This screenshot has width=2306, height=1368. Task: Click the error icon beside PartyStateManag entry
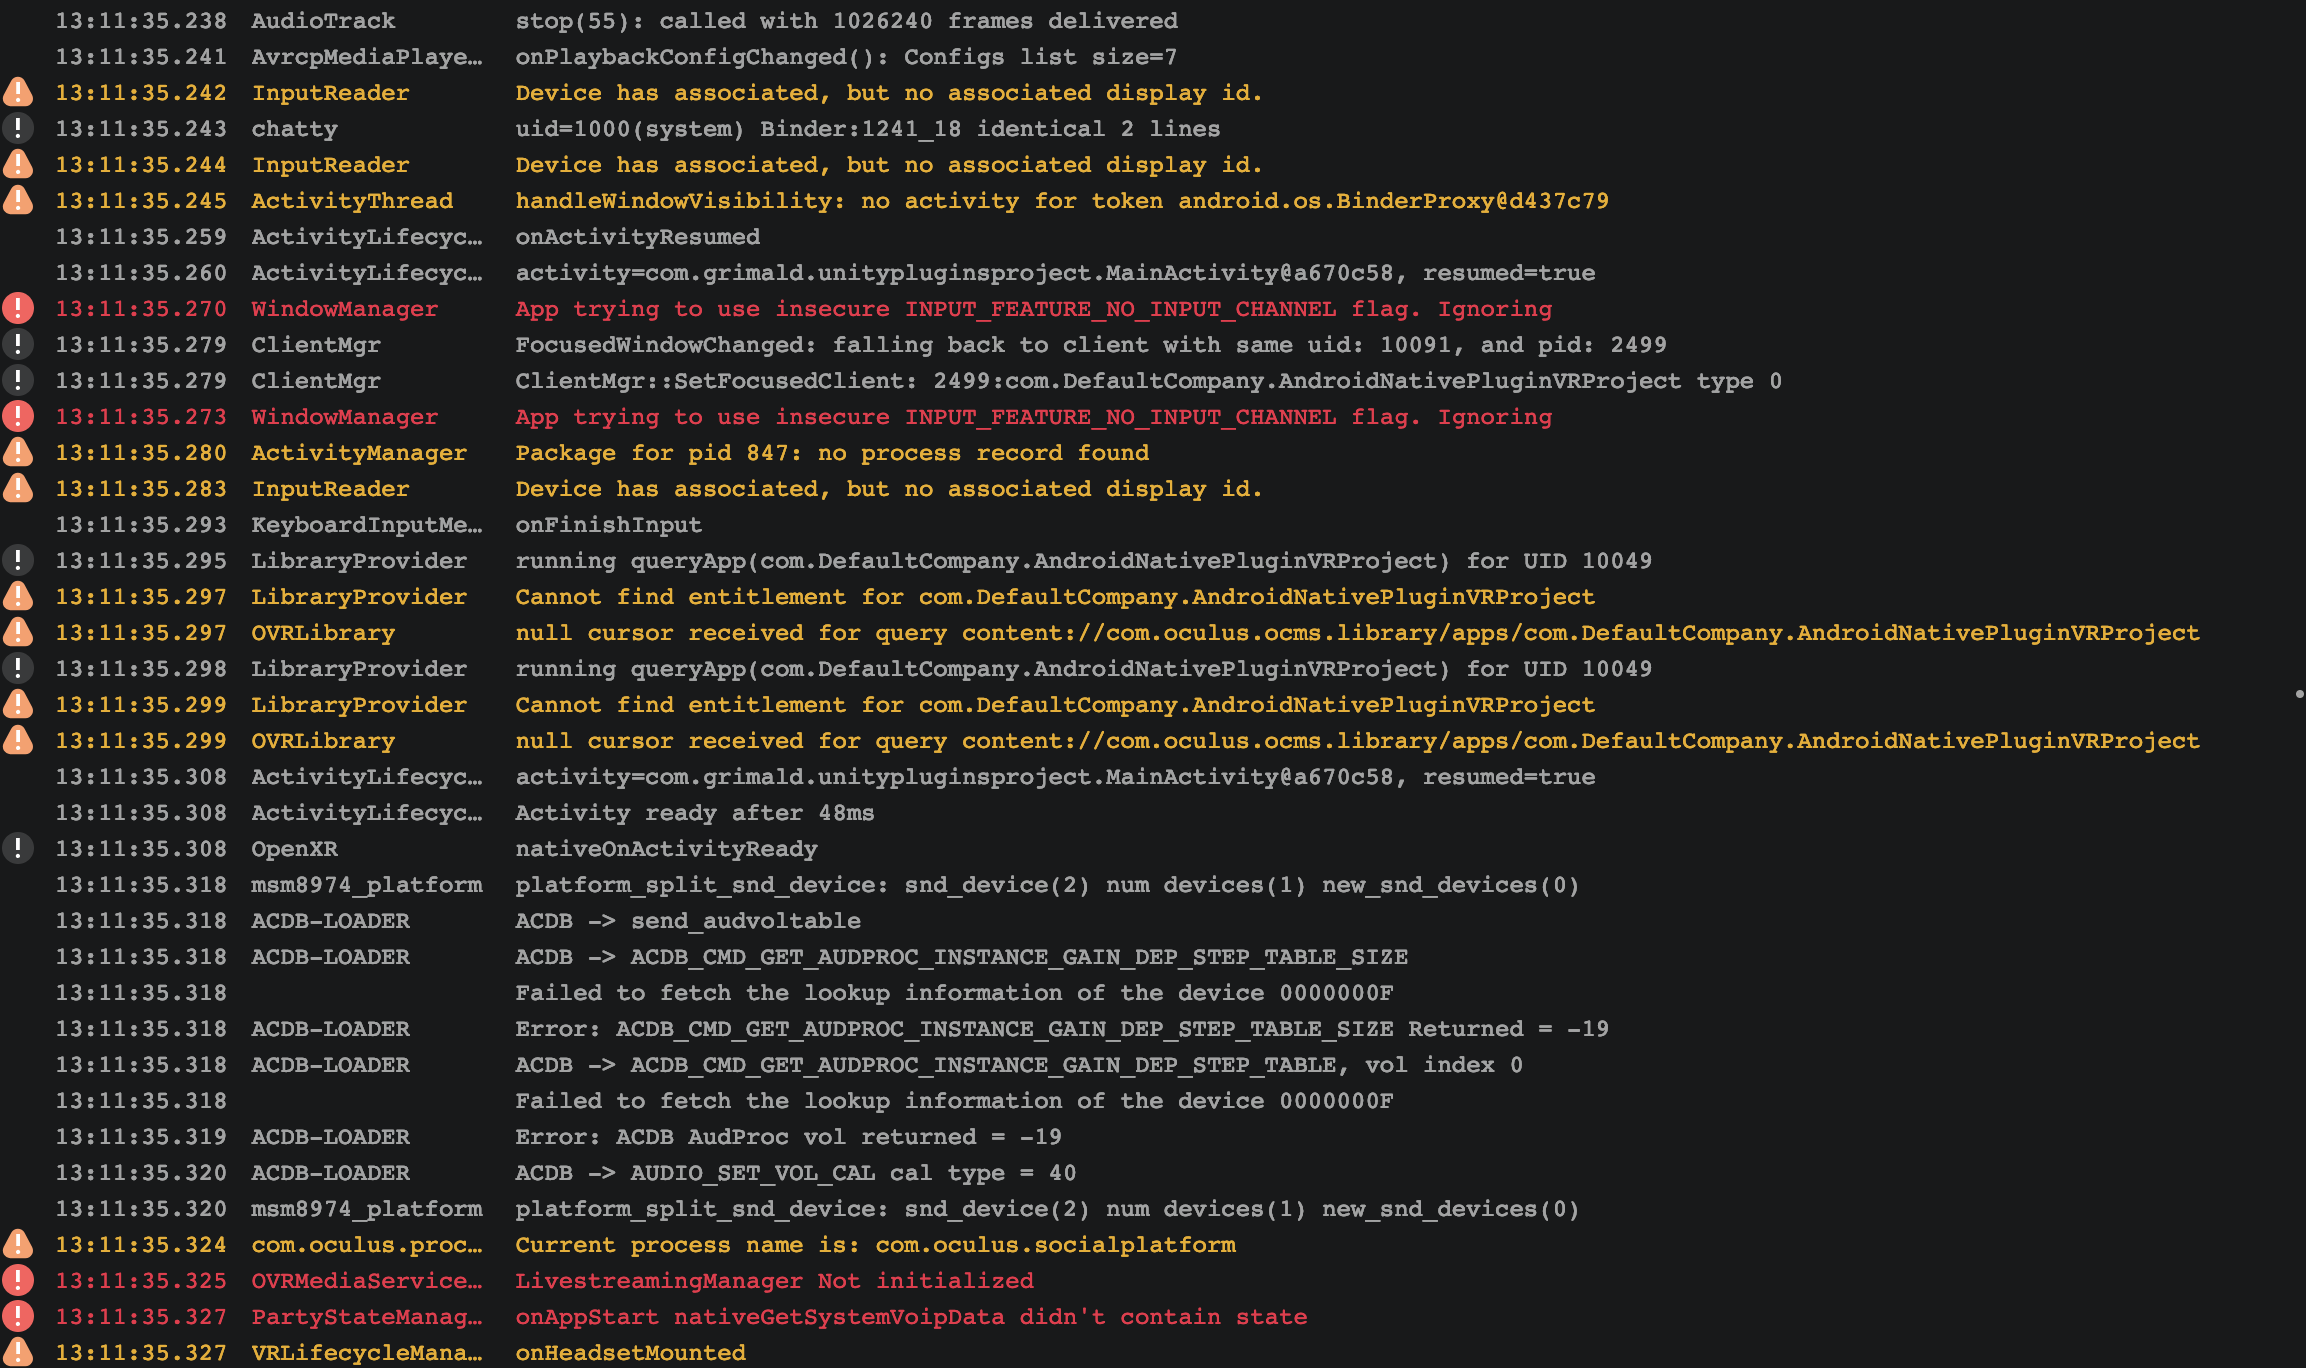(17, 1317)
